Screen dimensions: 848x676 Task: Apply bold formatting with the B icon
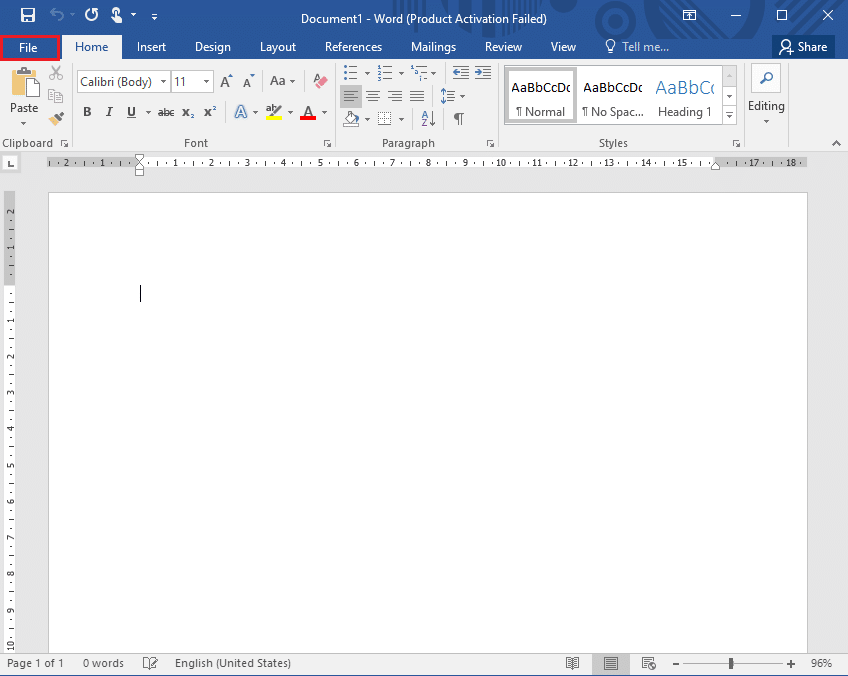pyautogui.click(x=87, y=112)
